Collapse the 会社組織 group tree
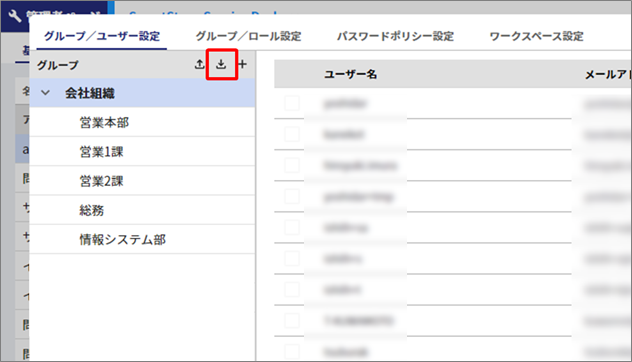Image resolution: width=632 pixels, height=362 pixels. point(46,93)
